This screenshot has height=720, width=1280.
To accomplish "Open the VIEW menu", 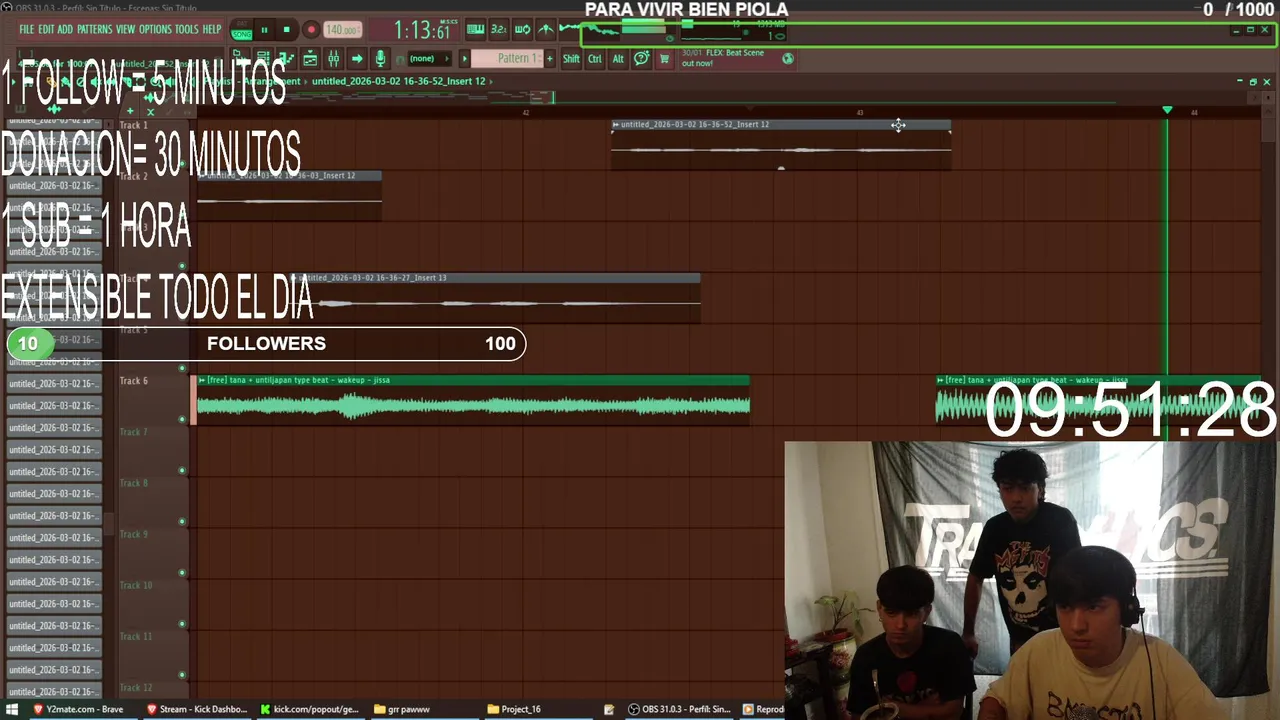I will coord(125,29).
